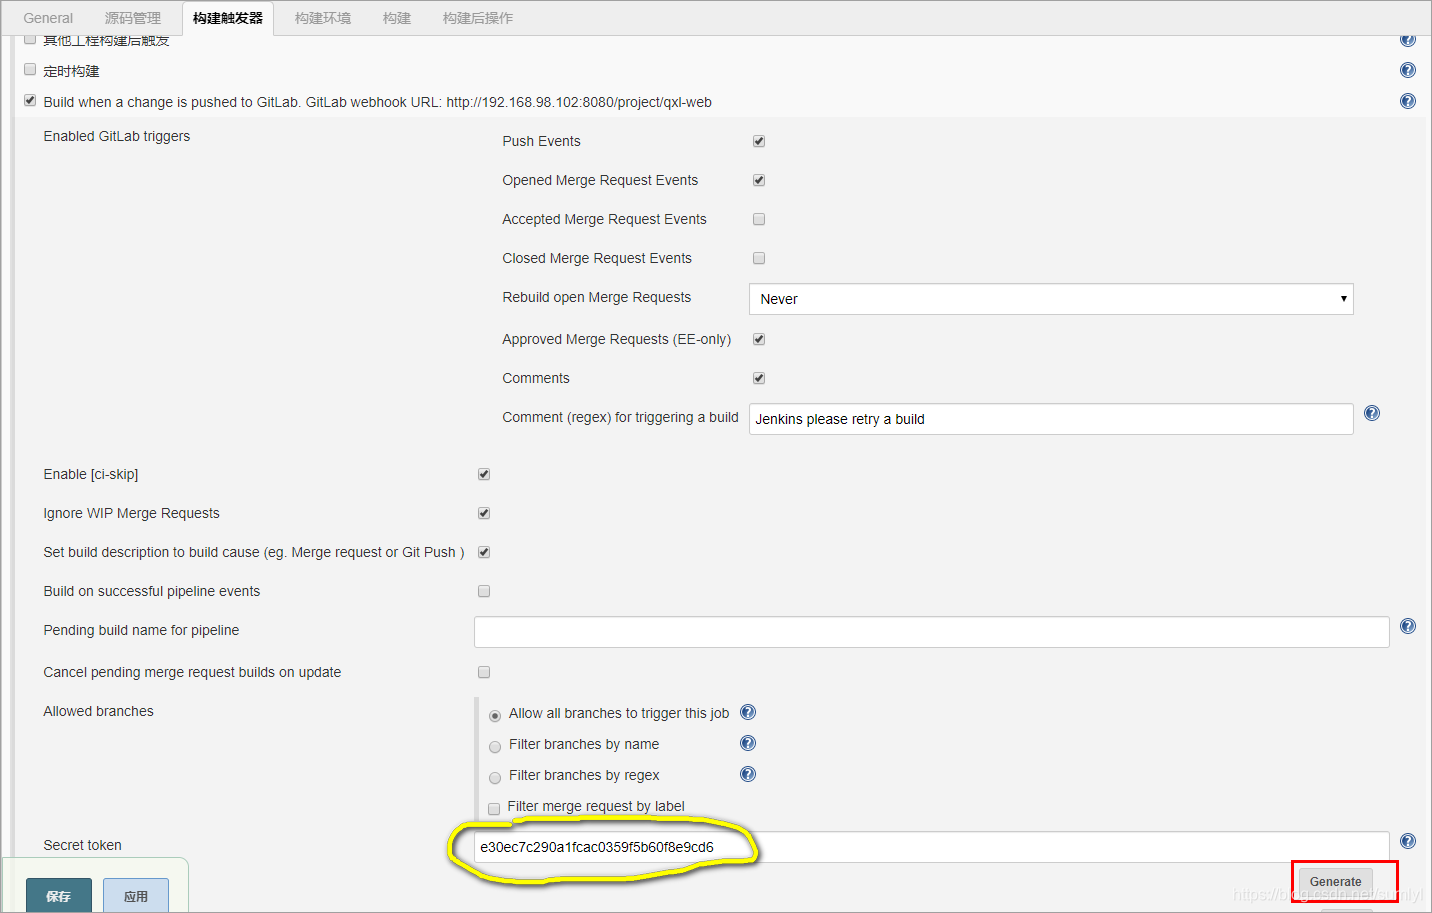Screen dimensions: 1432x913
Task: Enable Build on successful pipeline events
Action: (x=484, y=591)
